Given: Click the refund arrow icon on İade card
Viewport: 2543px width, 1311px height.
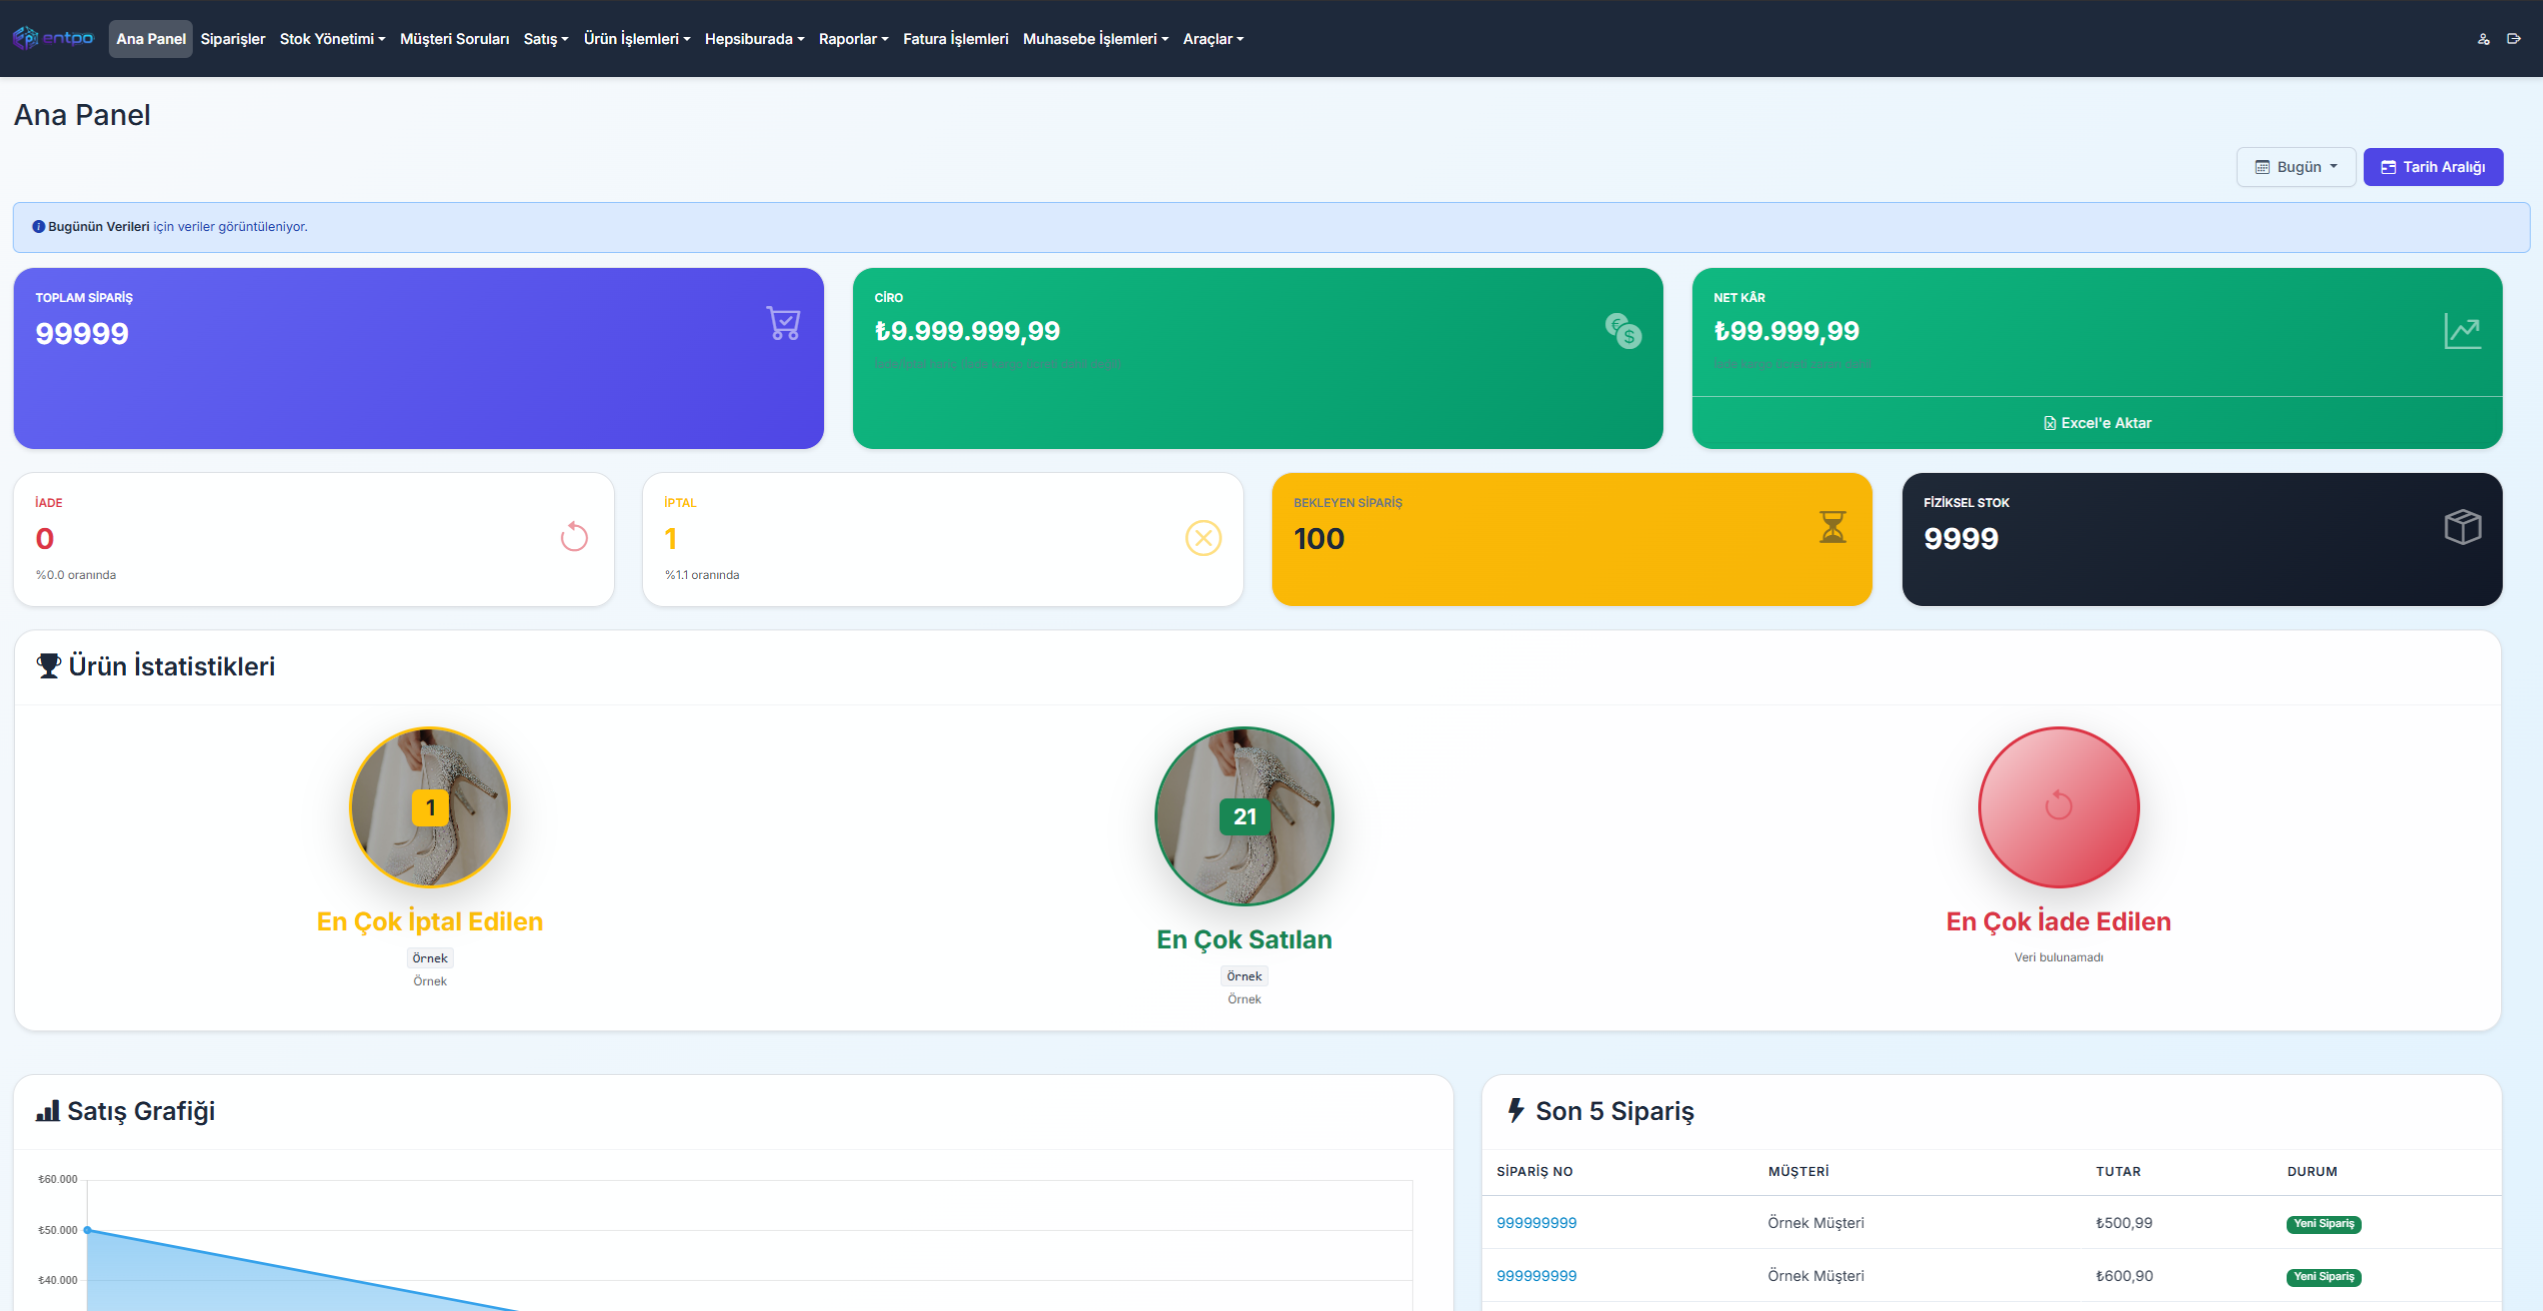Looking at the screenshot, I should click(x=574, y=537).
